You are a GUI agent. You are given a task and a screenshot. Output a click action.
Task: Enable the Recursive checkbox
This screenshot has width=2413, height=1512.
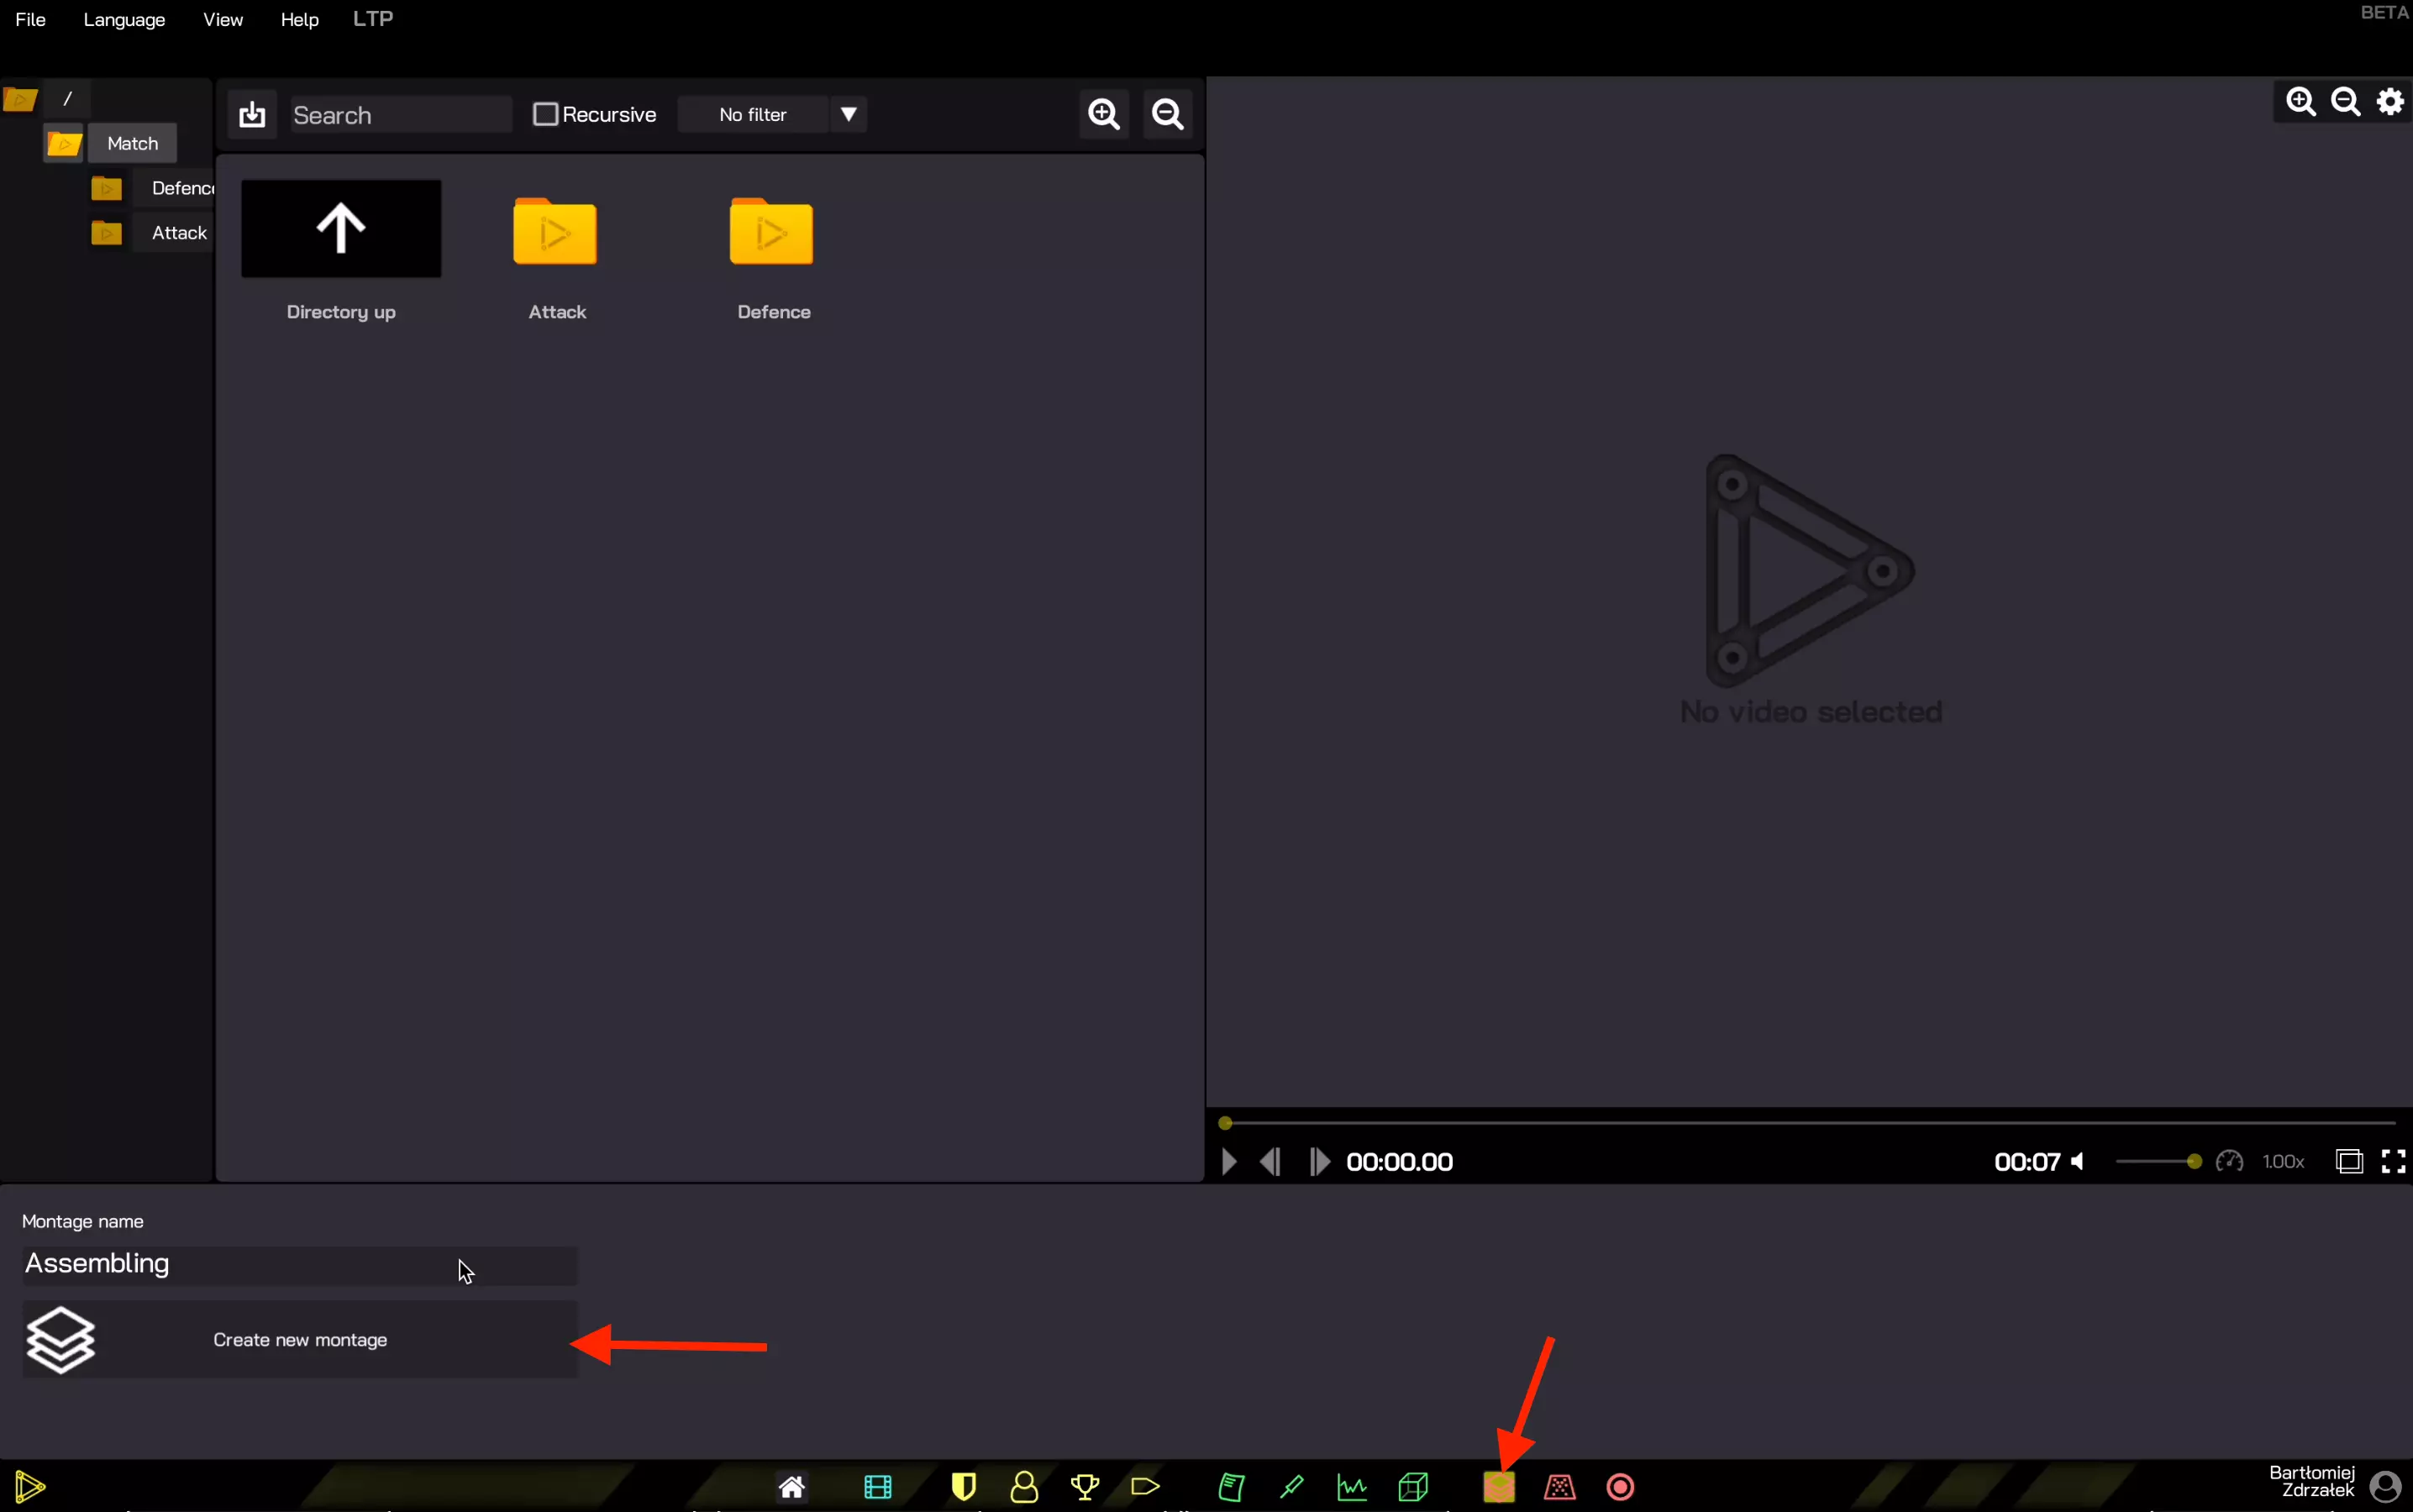pyautogui.click(x=545, y=114)
